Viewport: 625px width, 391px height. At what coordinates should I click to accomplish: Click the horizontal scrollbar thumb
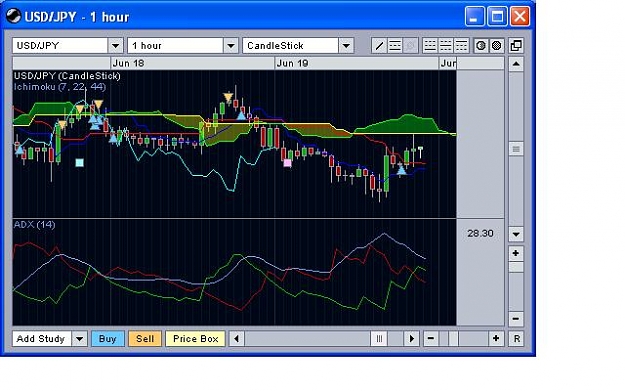coord(379,339)
